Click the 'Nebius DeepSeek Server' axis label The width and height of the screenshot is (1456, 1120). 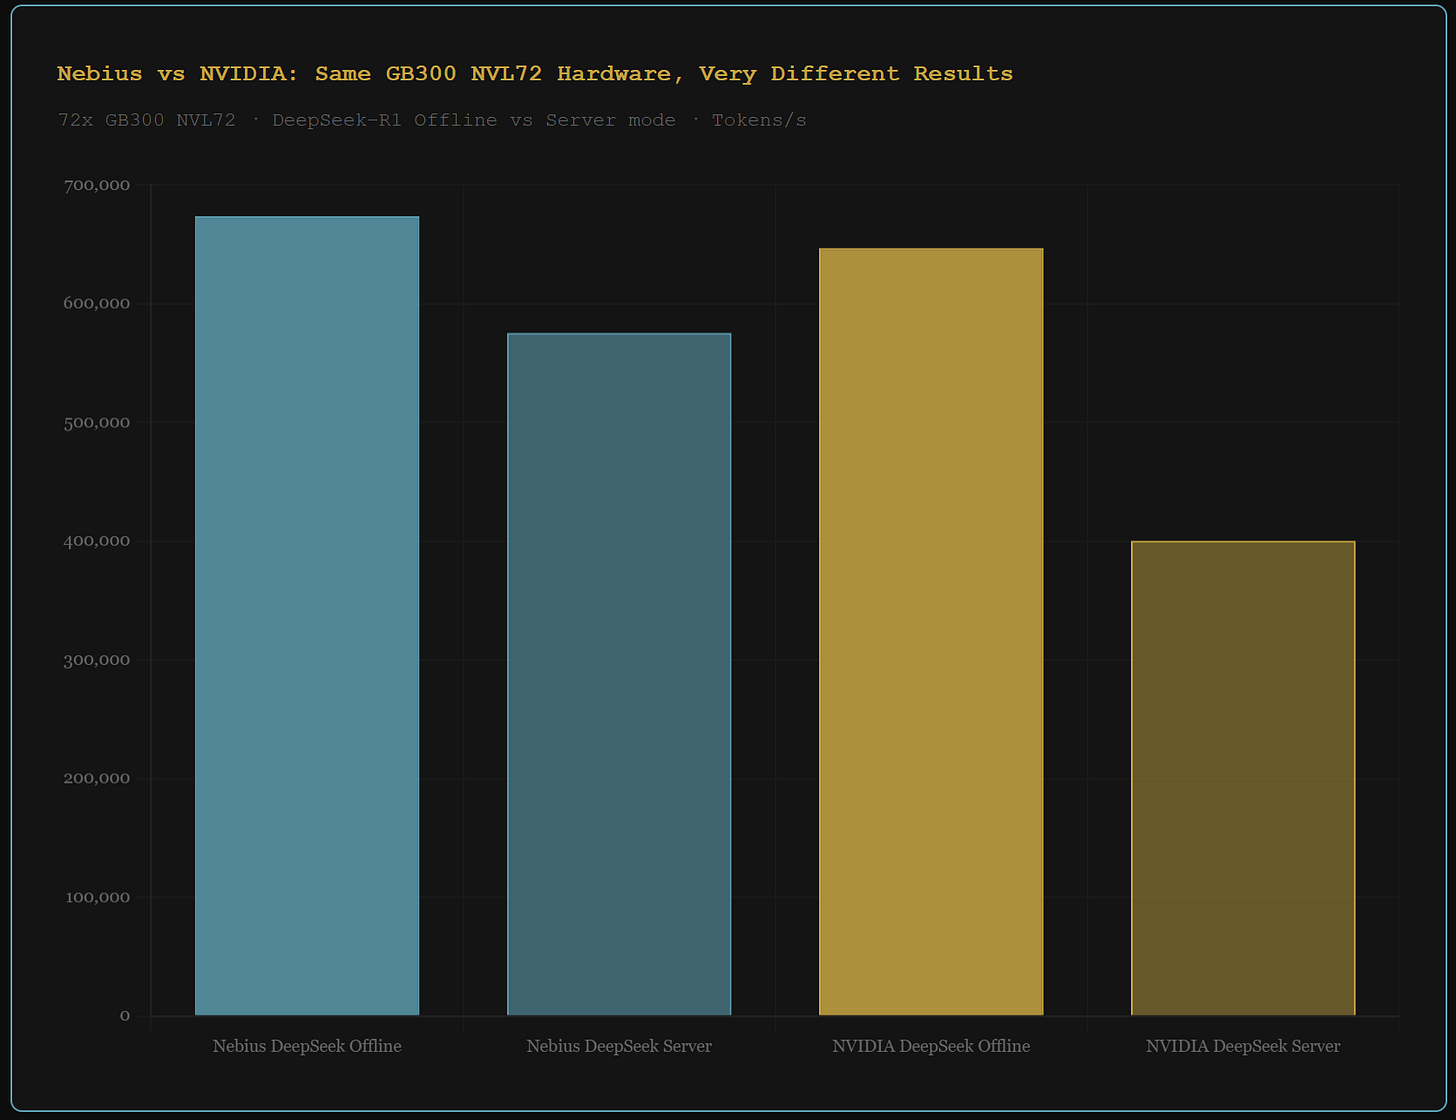click(619, 1046)
